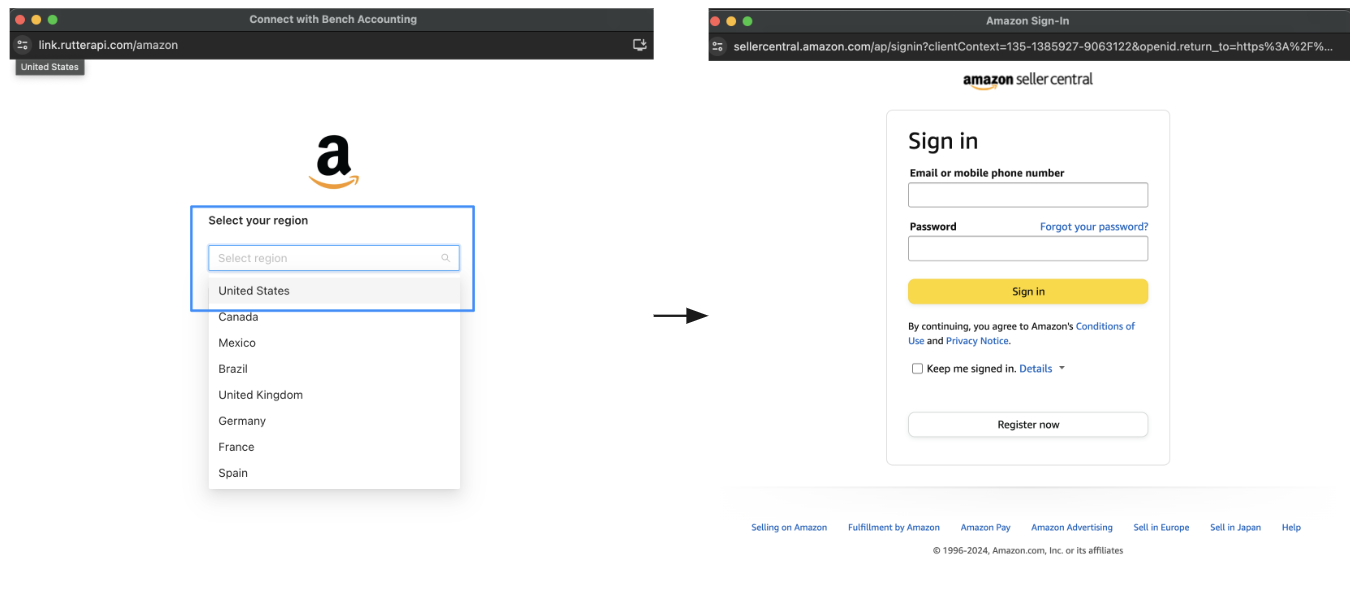This screenshot has width=1350, height=612.
Task: Open the Help footer link
Action: pyautogui.click(x=1291, y=527)
